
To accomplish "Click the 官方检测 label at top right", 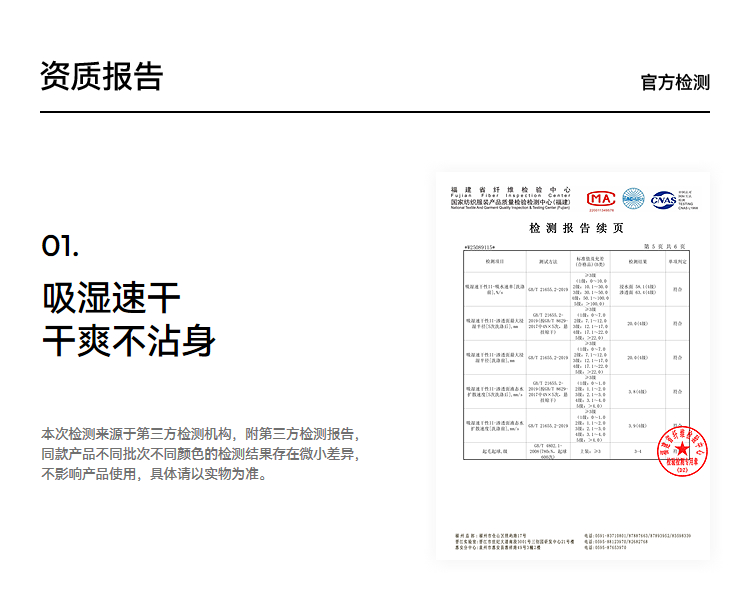I will [675, 82].
